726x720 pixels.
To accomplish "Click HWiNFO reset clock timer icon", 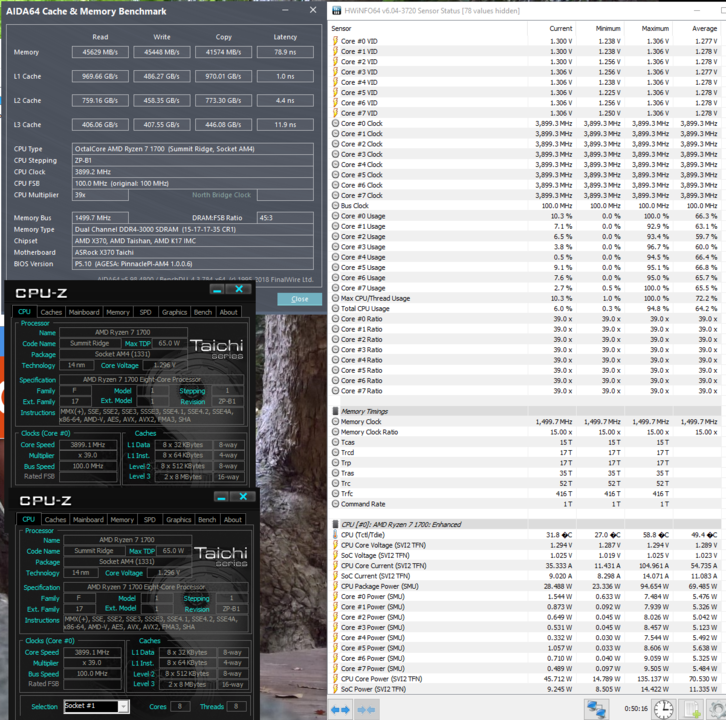I will click(x=663, y=709).
